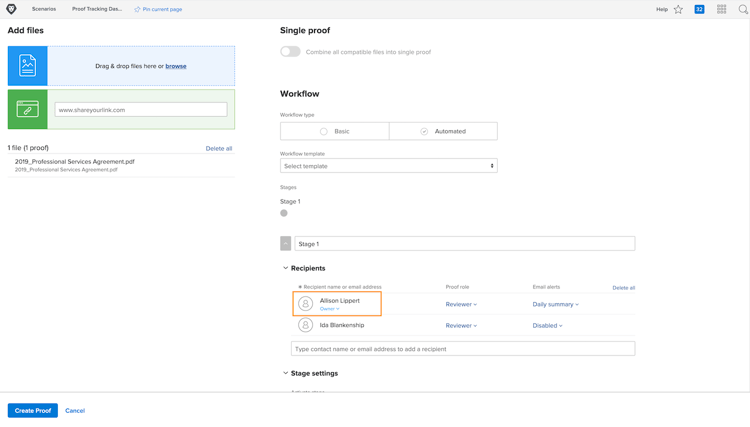Click the Create Proof button
The image size is (750, 427).
33,410
